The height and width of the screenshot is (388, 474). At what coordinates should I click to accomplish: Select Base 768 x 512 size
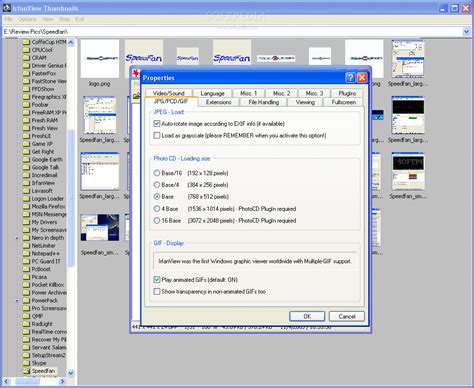(x=157, y=197)
